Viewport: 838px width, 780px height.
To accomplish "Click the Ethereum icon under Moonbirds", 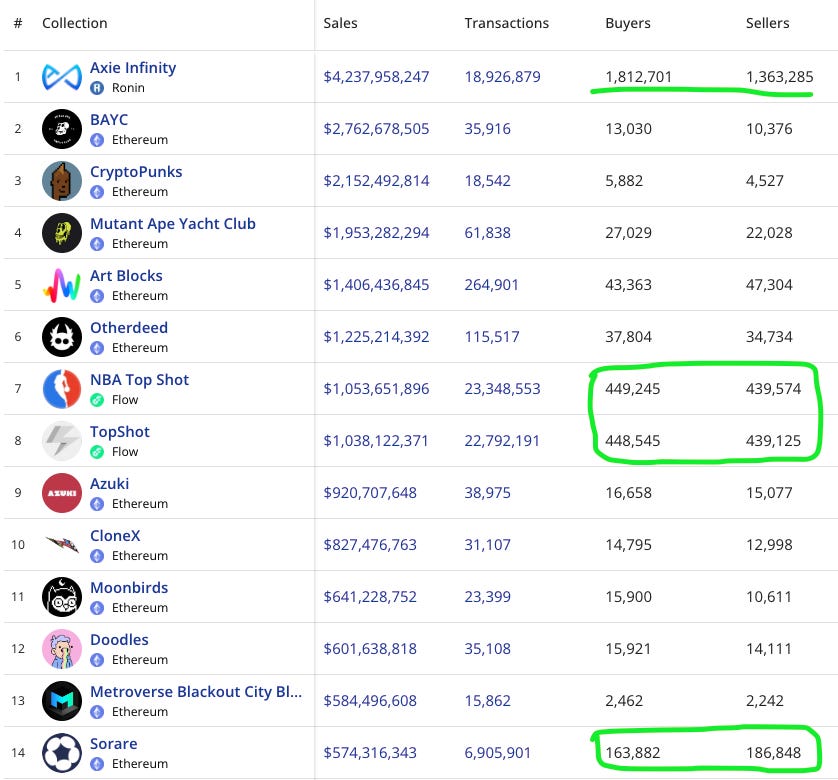I will coord(97,608).
